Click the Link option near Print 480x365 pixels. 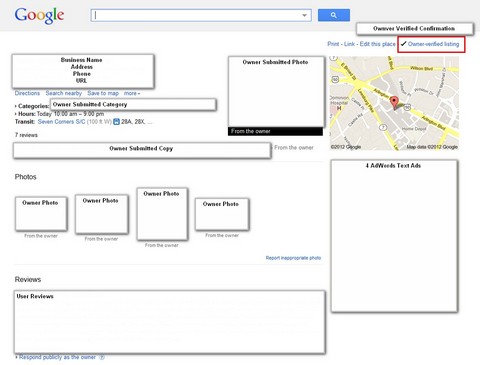click(x=349, y=44)
